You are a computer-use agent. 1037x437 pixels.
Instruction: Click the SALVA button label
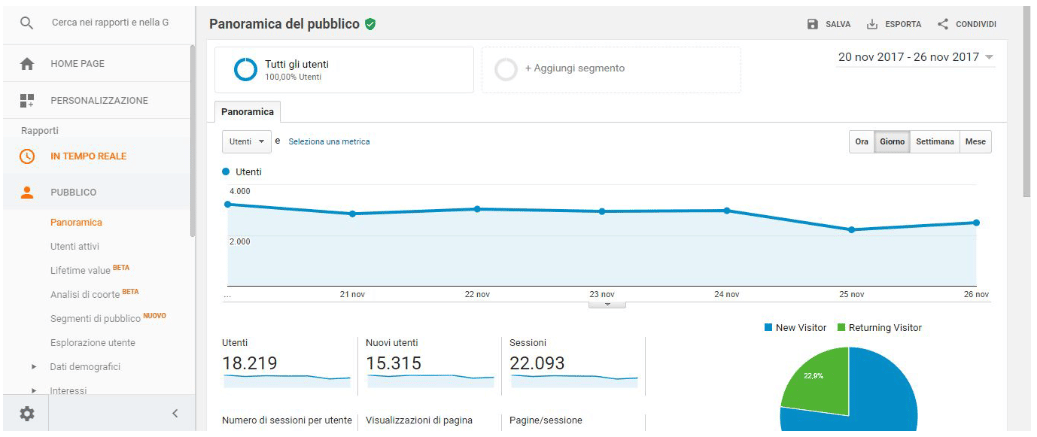click(838, 24)
